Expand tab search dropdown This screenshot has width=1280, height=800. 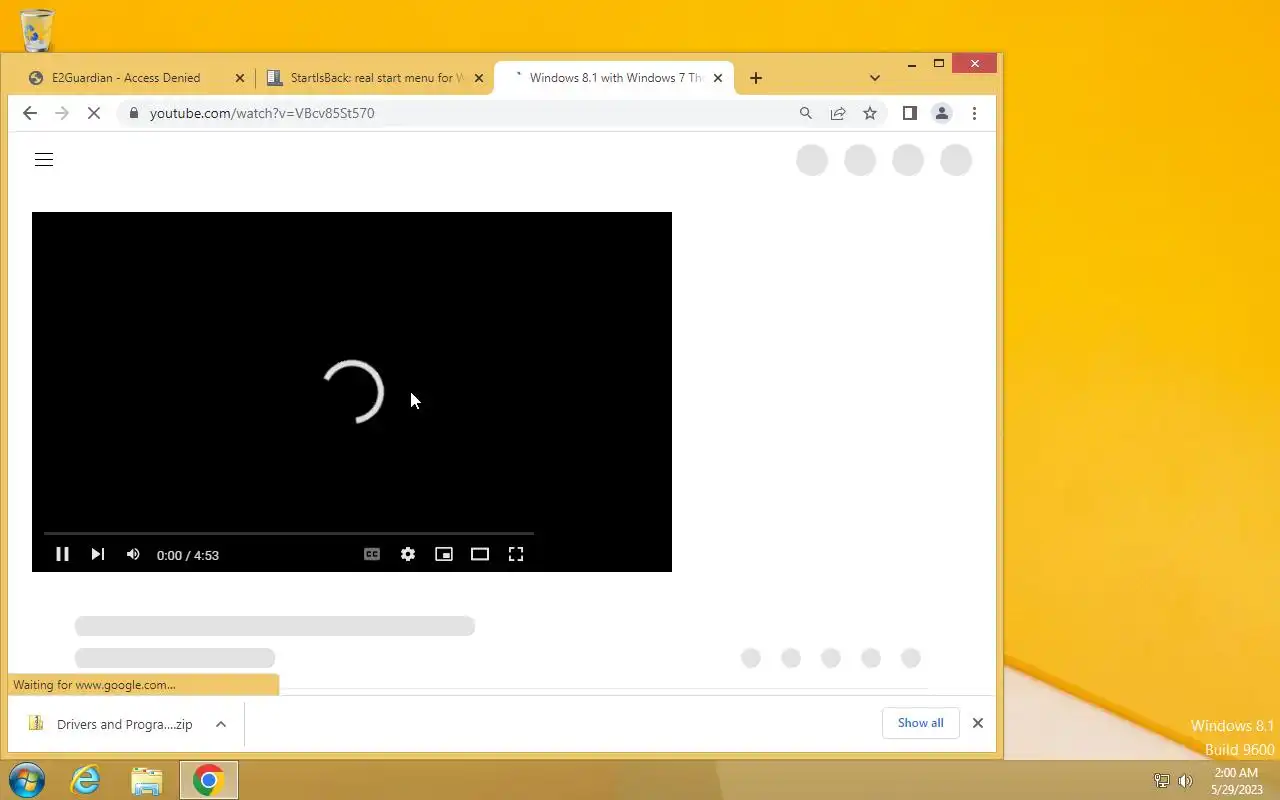point(875,78)
